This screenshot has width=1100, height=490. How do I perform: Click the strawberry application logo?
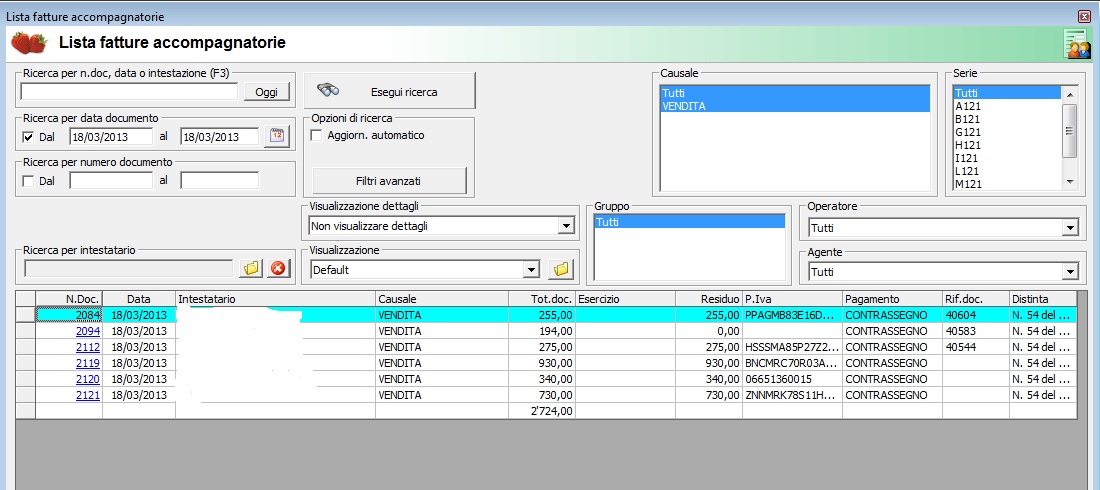point(29,43)
